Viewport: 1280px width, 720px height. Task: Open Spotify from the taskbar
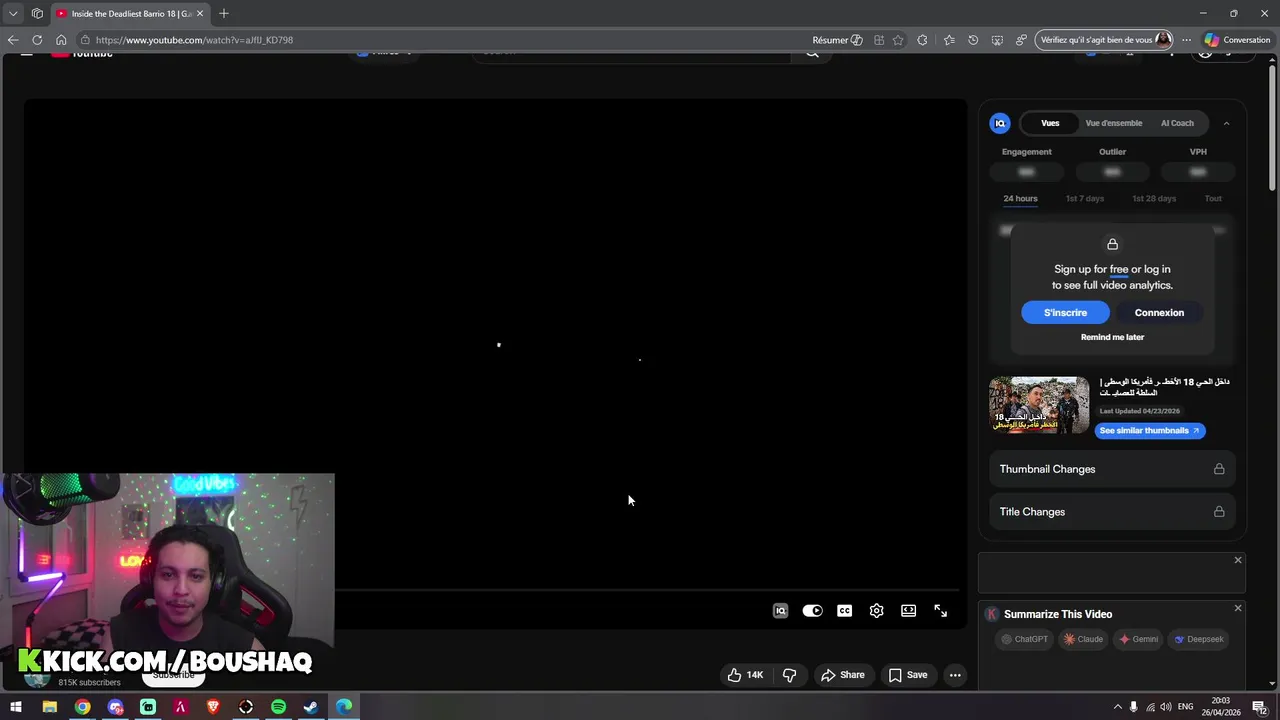point(278,707)
